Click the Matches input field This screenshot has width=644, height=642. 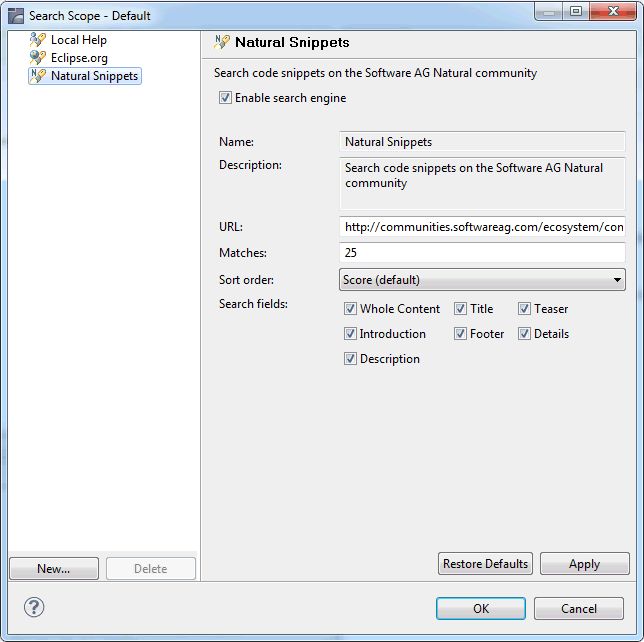point(482,253)
